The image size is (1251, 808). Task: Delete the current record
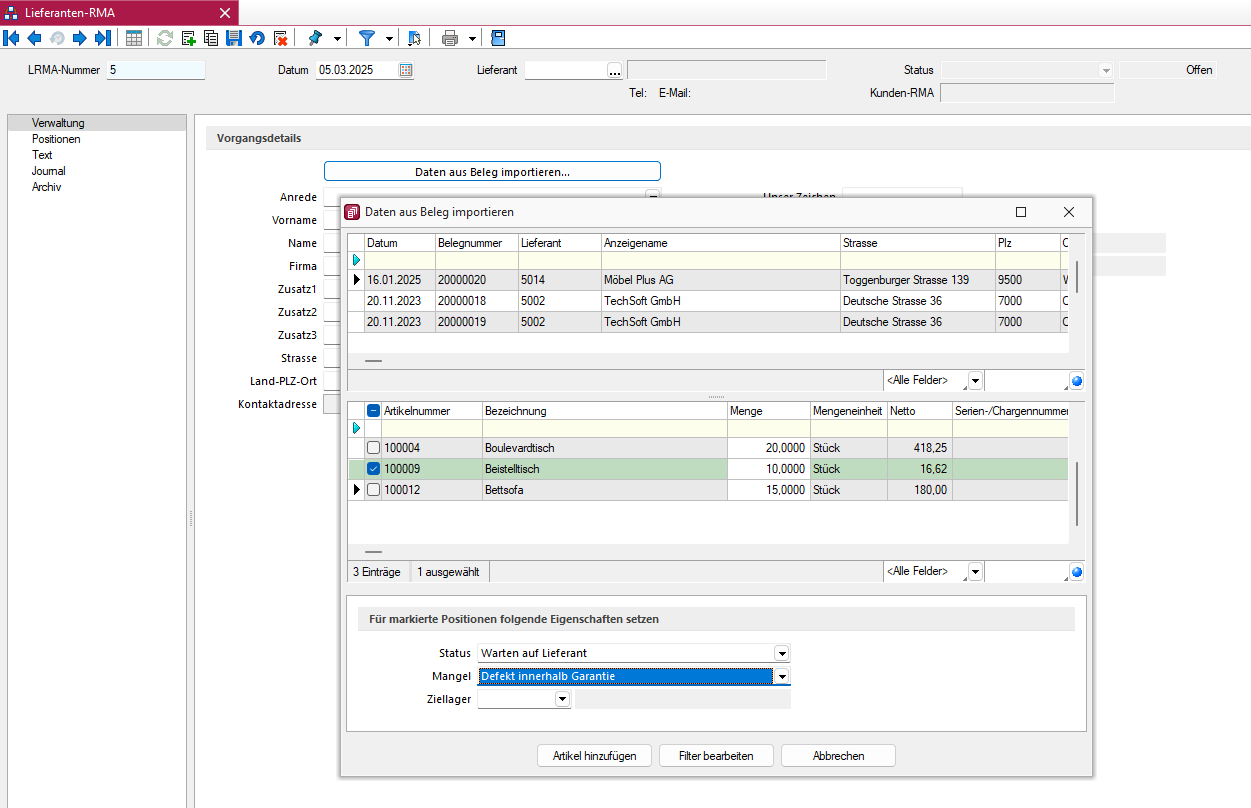[281, 38]
